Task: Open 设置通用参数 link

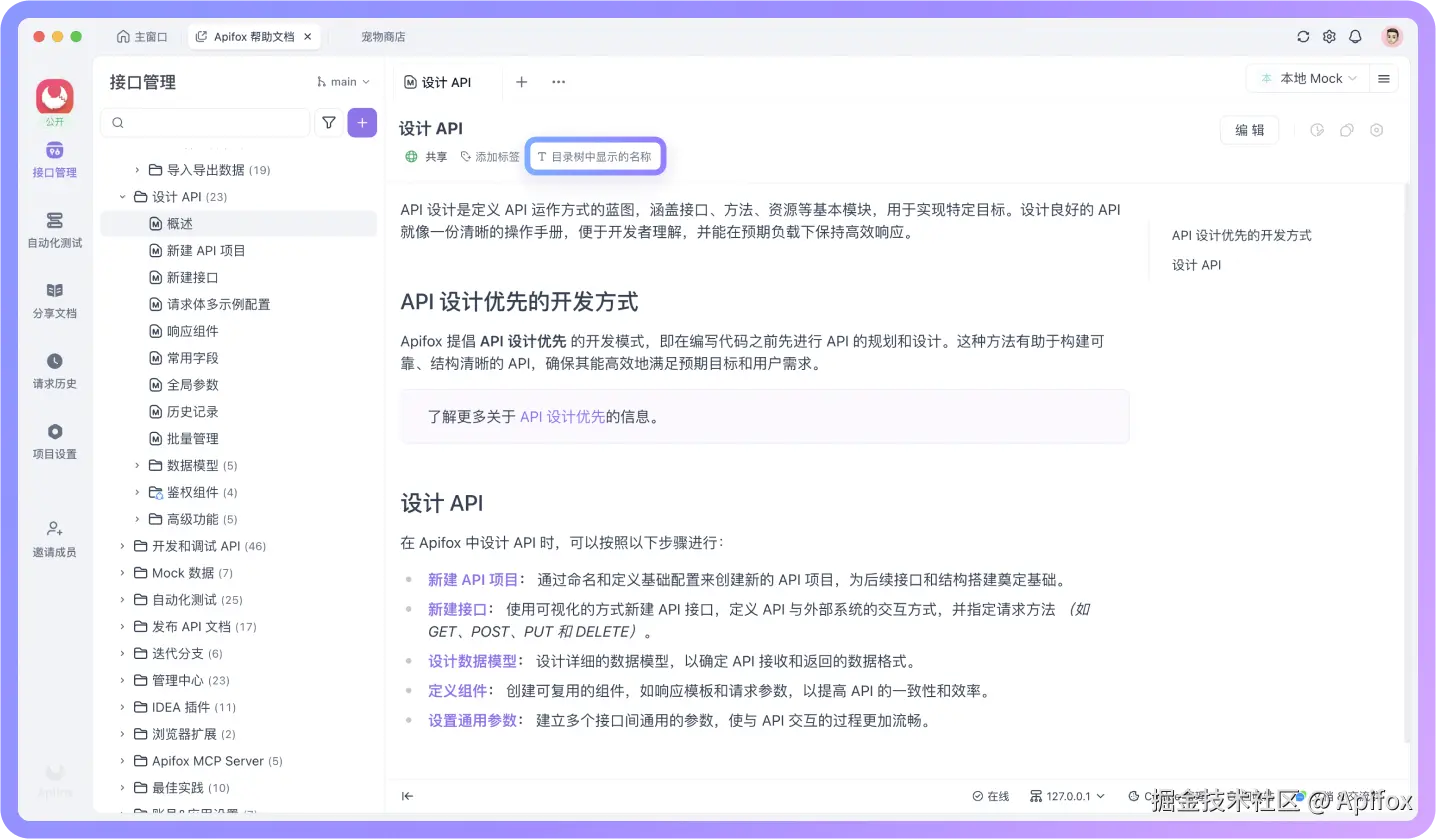Action: (x=473, y=720)
